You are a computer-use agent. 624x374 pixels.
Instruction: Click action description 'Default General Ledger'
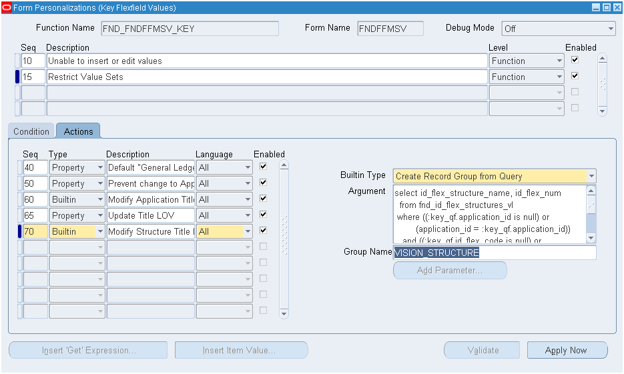point(150,168)
